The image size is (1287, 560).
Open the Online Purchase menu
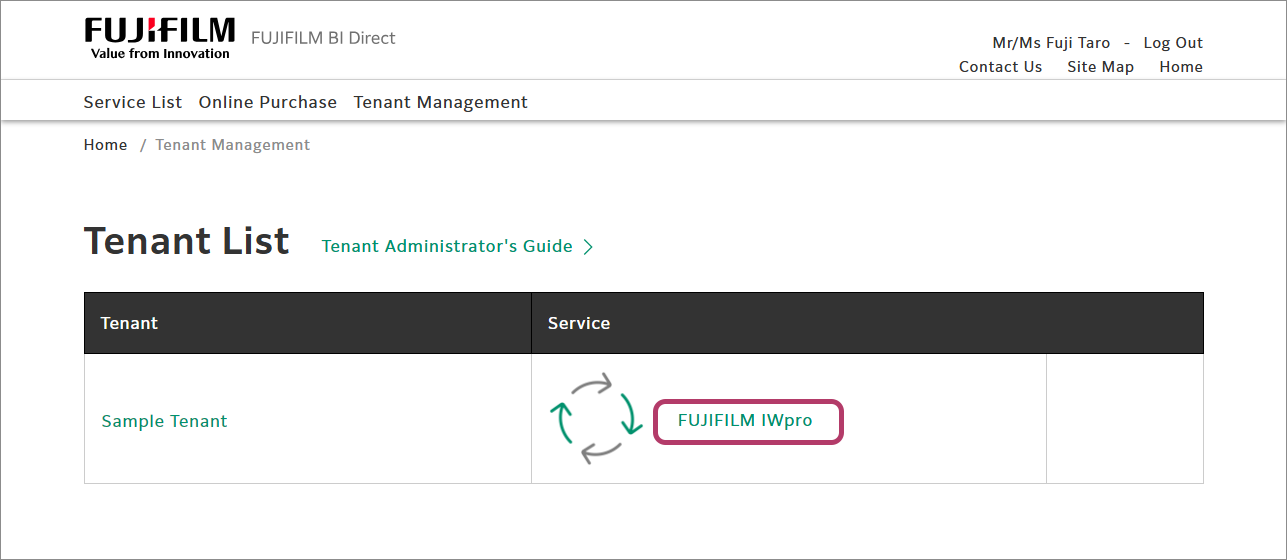coord(268,102)
